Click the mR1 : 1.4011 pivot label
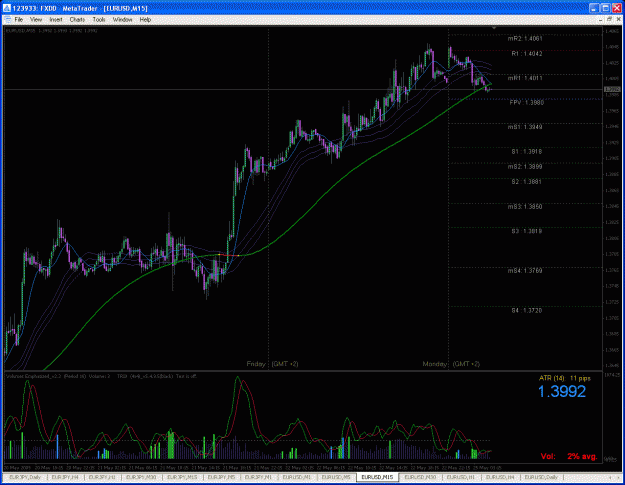The height and width of the screenshot is (485, 625). [x=525, y=78]
